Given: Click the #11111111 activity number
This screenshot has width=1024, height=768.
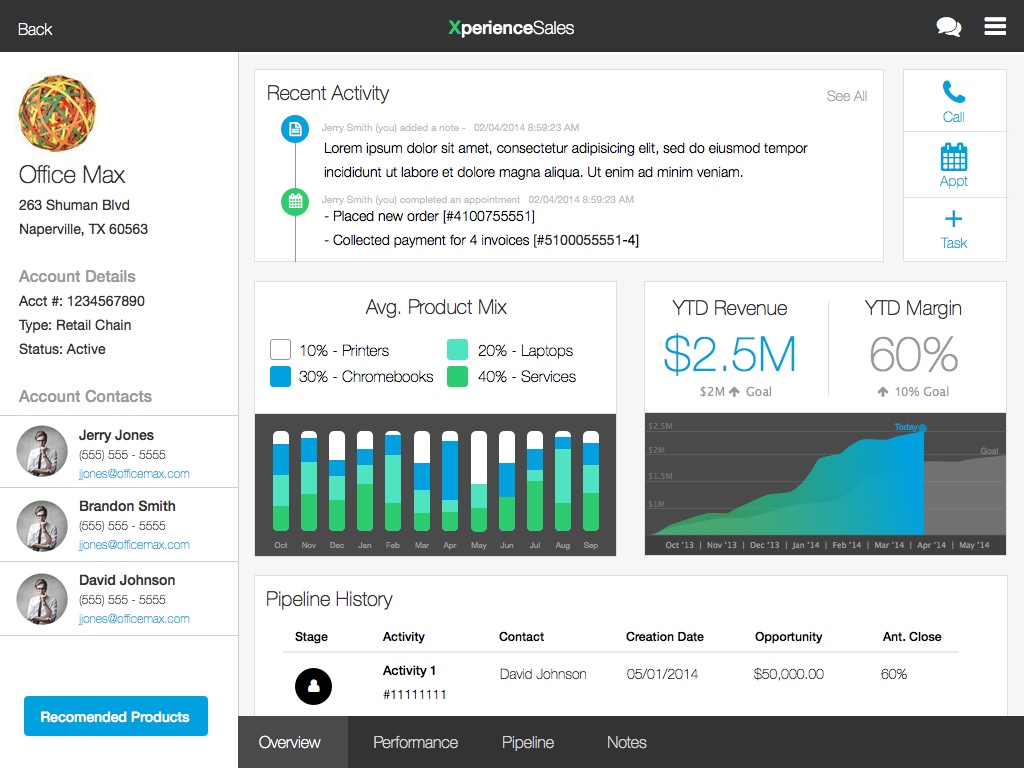Looking at the screenshot, I should point(414,695).
